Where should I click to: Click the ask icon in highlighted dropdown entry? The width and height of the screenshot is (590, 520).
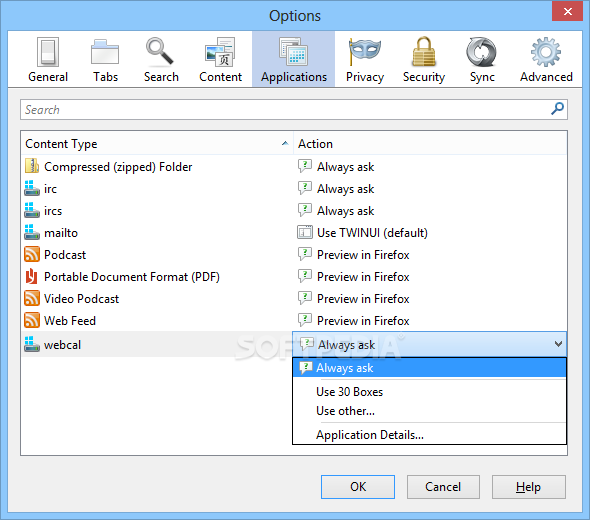[306, 368]
